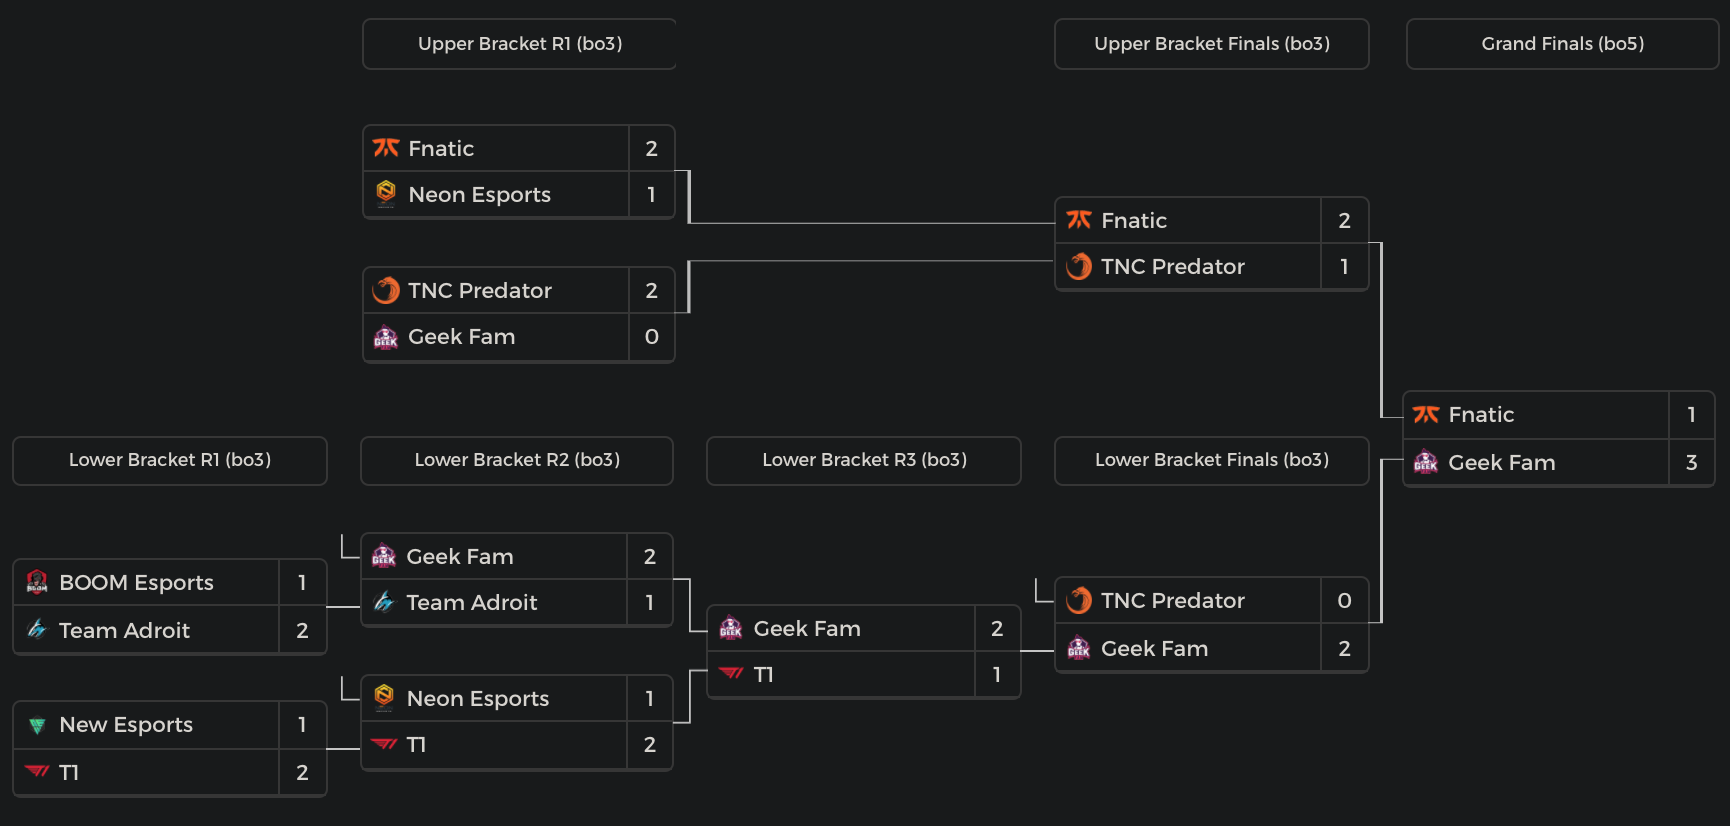Click Neon Esports logo in Upper Bracket R1

[386, 194]
